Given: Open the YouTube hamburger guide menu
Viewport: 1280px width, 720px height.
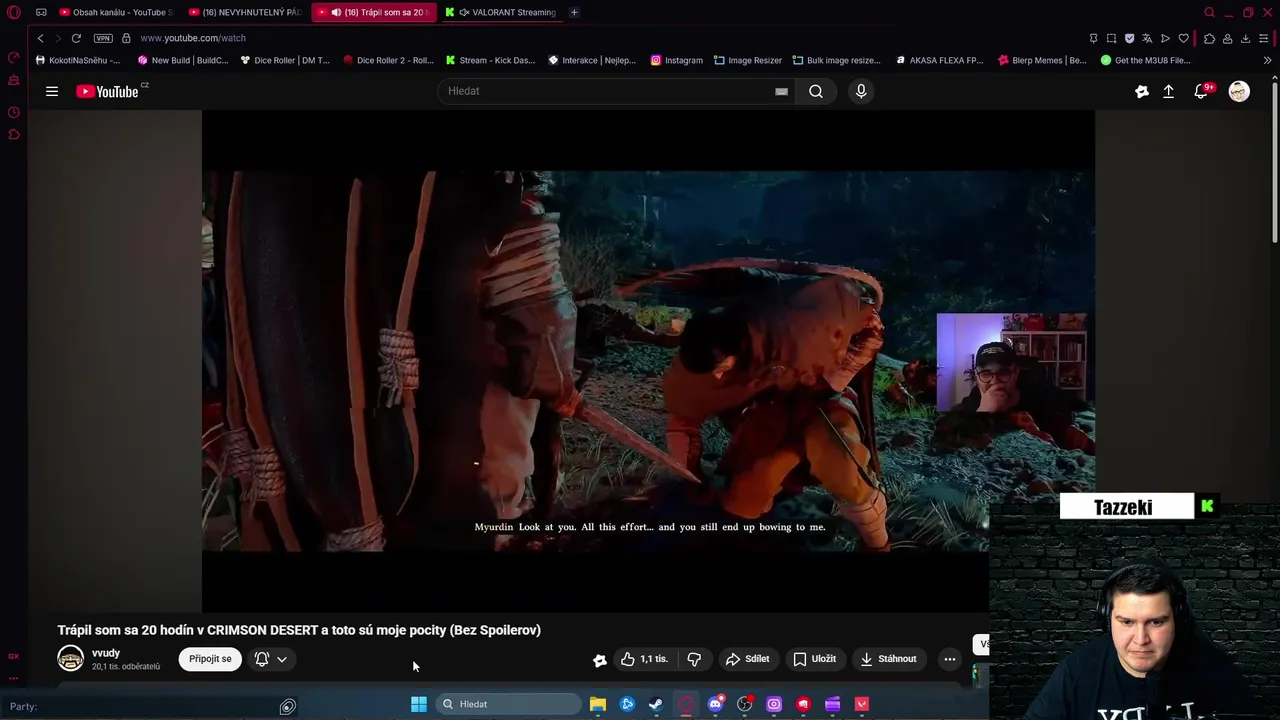Looking at the screenshot, I should click(52, 91).
